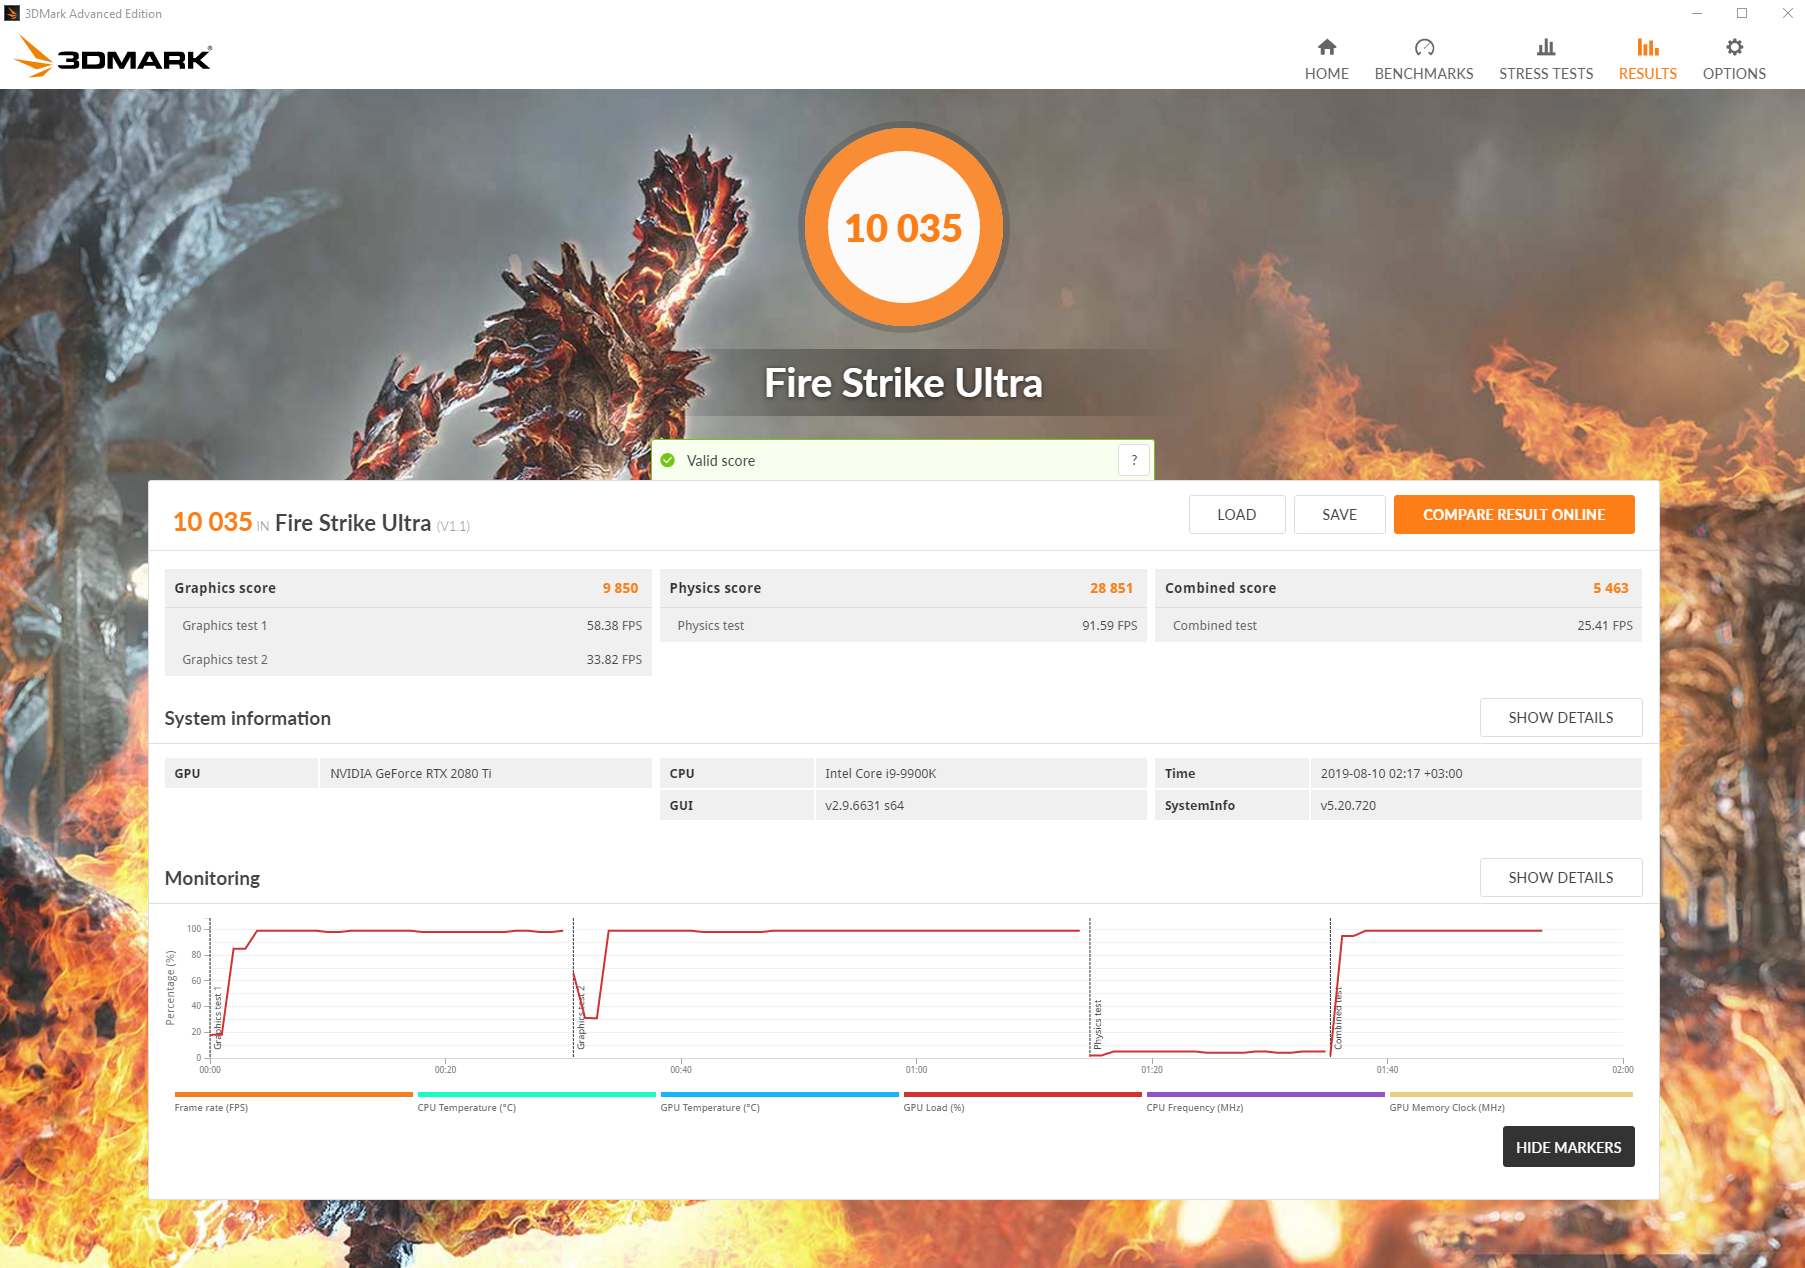The image size is (1805, 1268).
Task: Click the Options gear icon
Action: point(1734,47)
